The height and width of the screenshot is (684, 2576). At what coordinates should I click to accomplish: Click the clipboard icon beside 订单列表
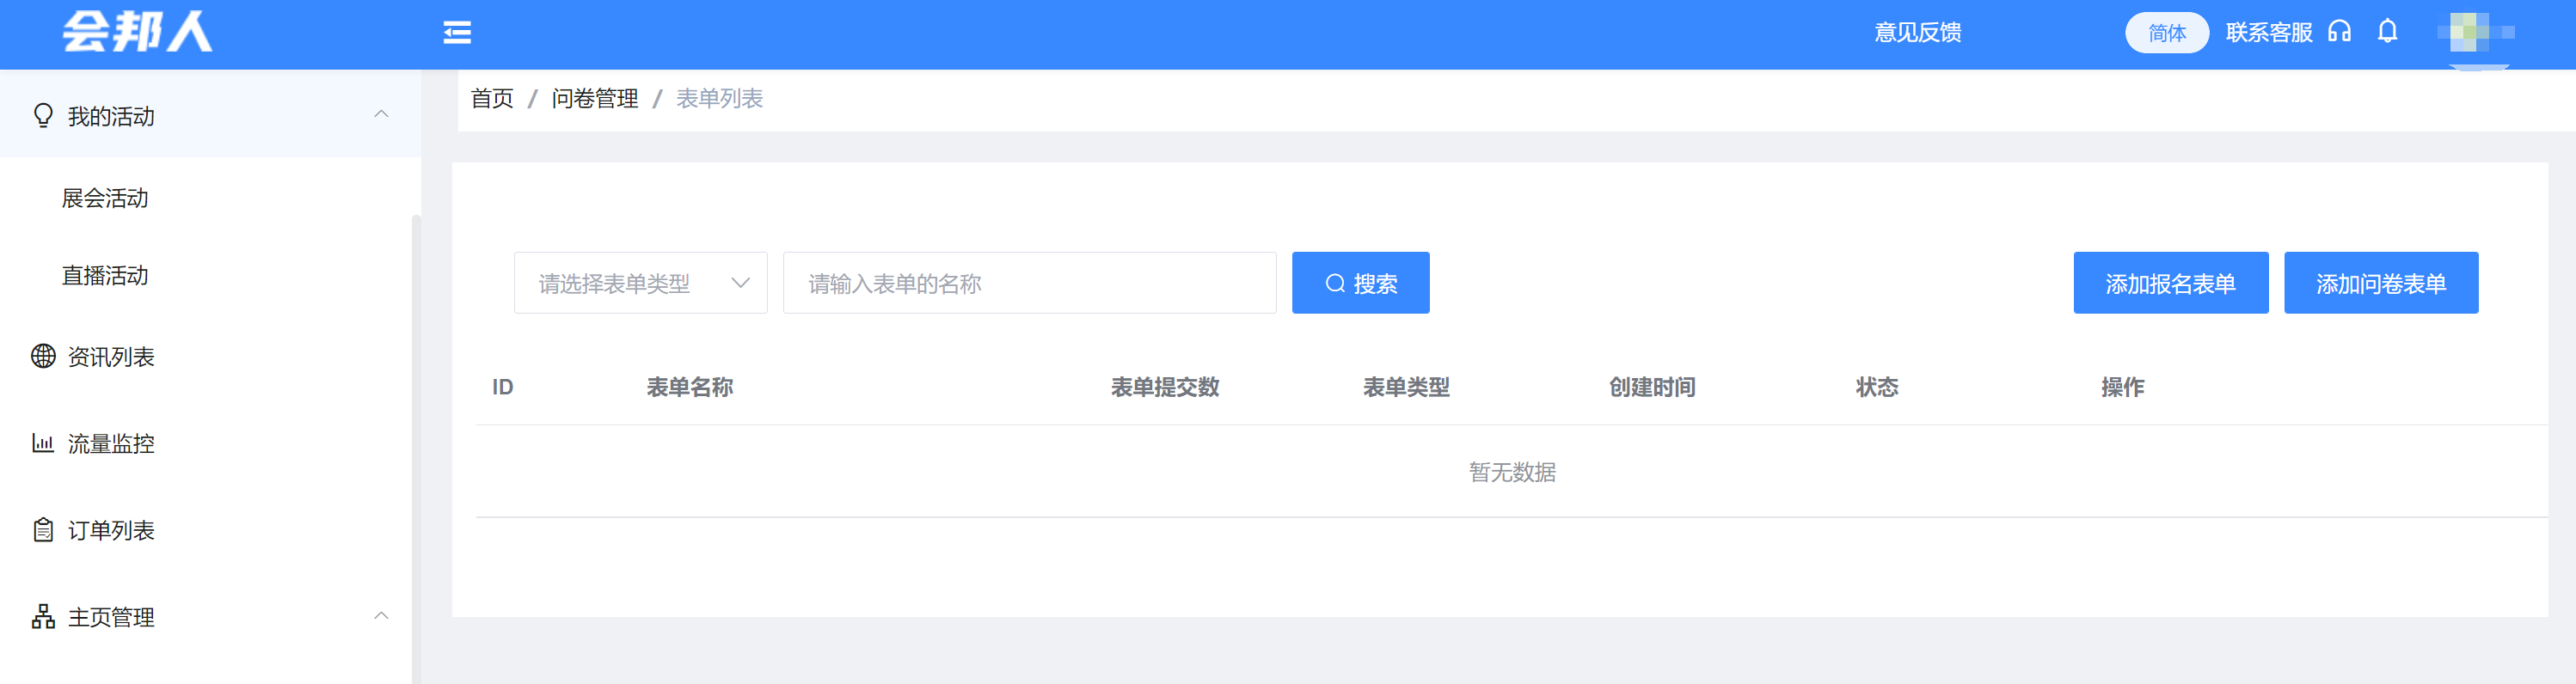pyautogui.click(x=43, y=530)
